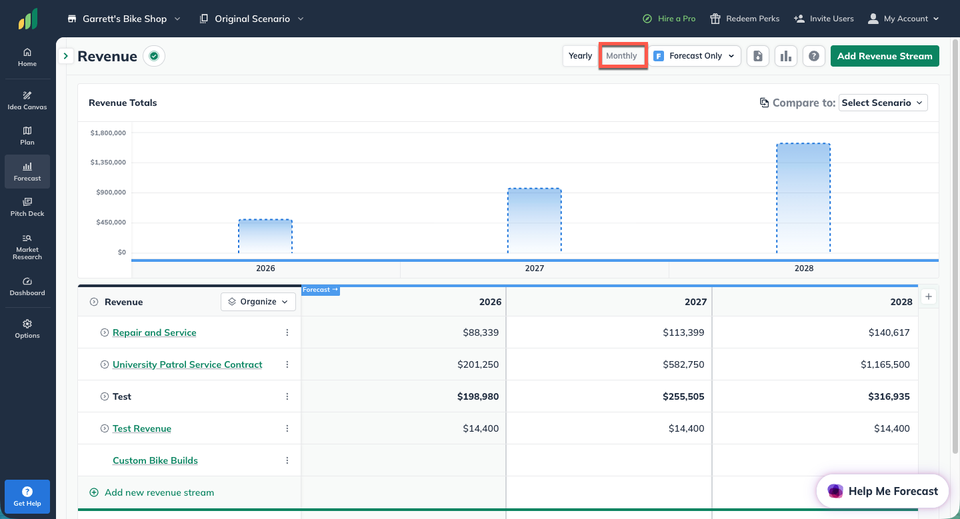Click the export document icon
The width and height of the screenshot is (960, 519).
(x=757, y=56)
